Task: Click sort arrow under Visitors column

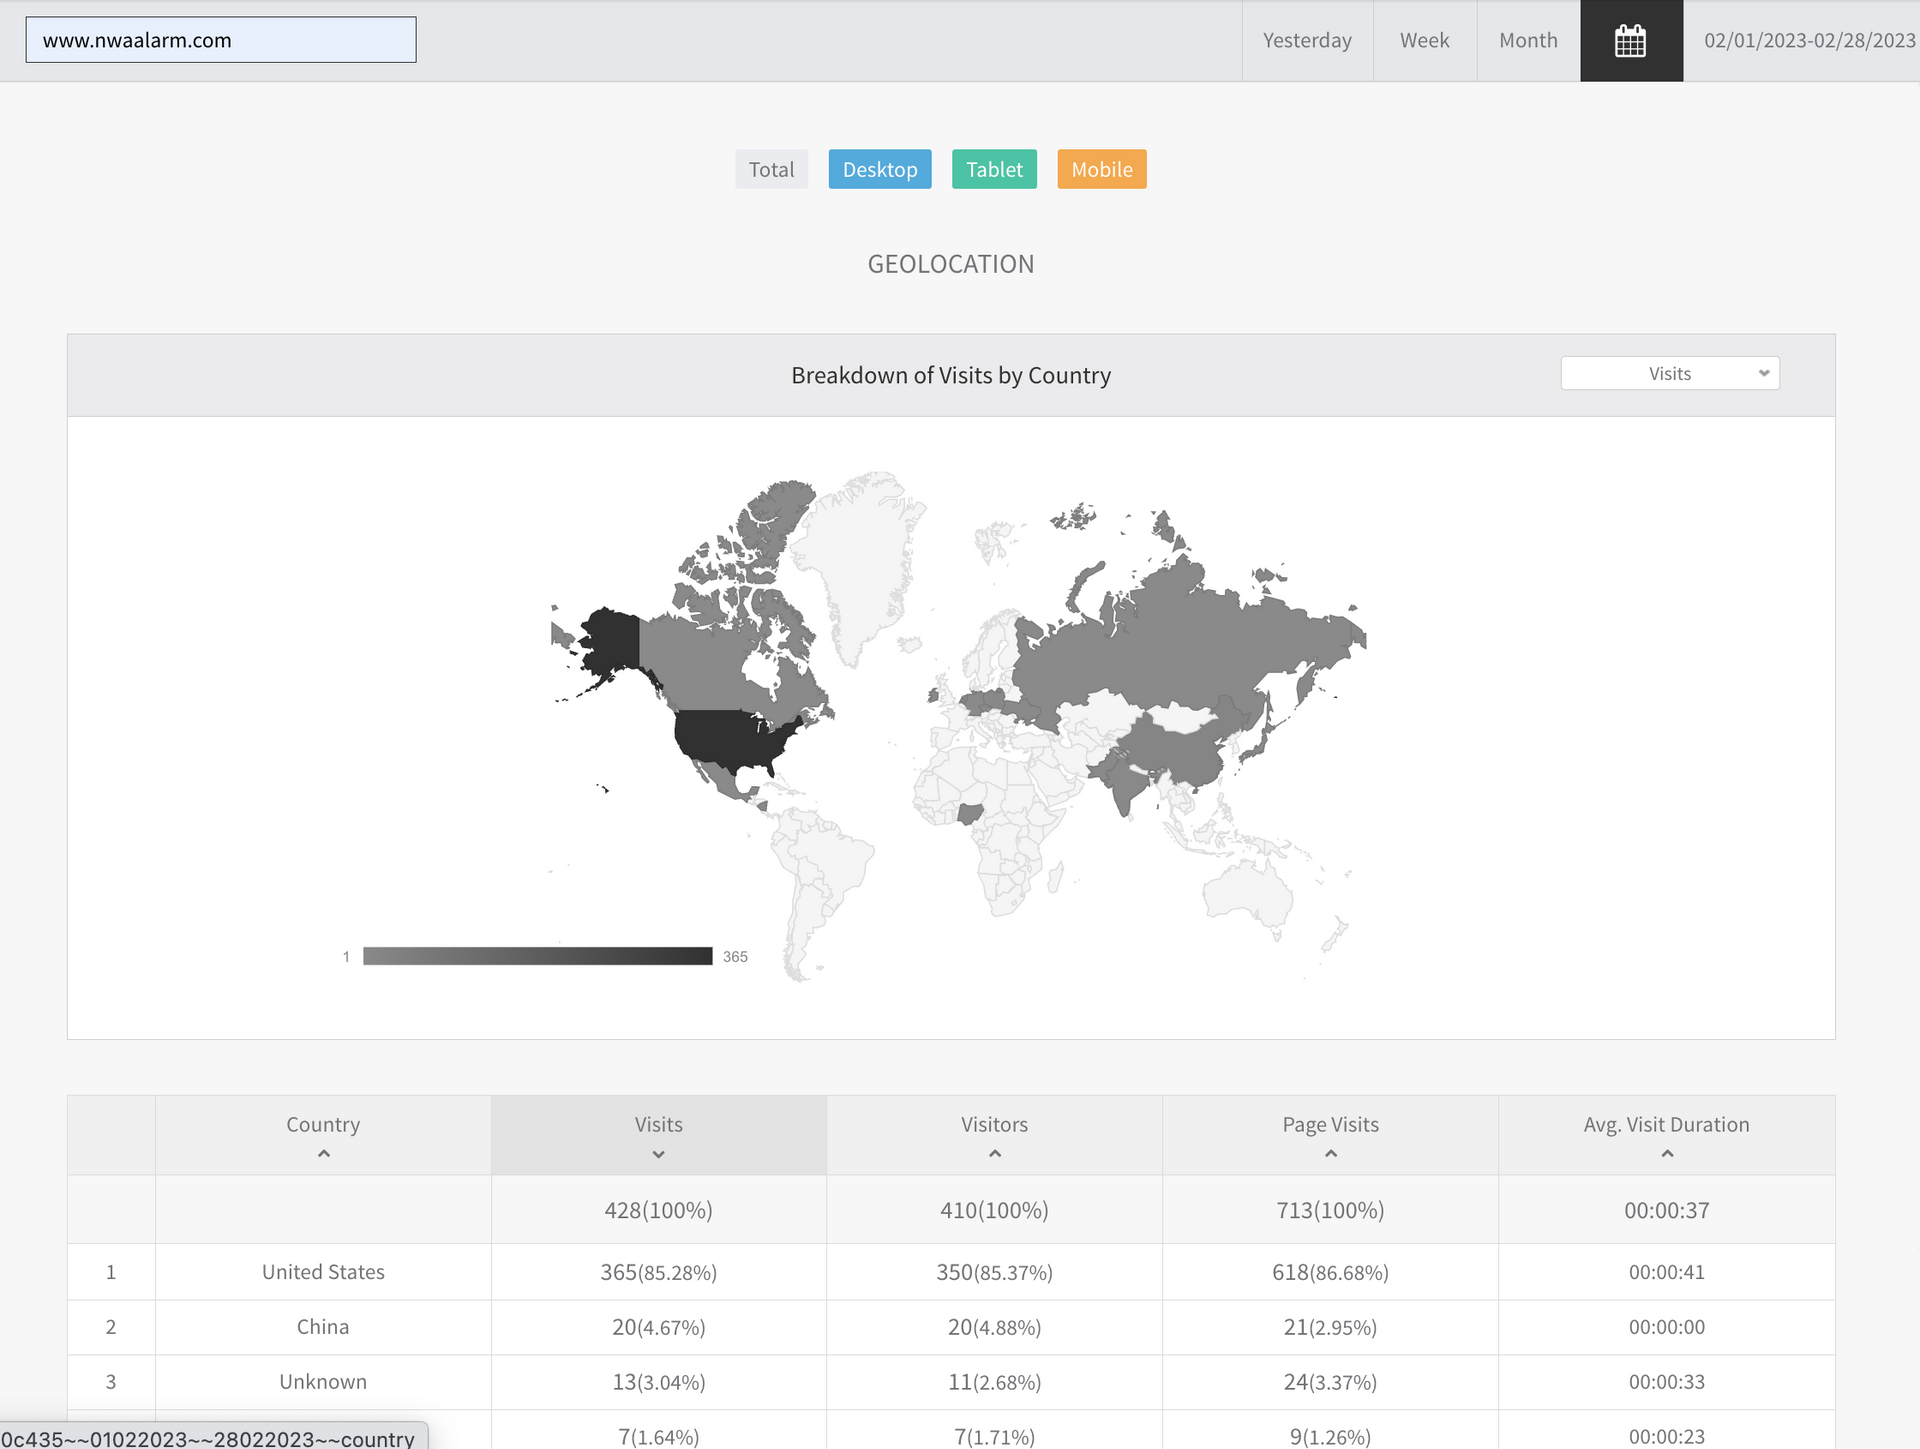Action: pyautogui.click(x=994, y=1154)
